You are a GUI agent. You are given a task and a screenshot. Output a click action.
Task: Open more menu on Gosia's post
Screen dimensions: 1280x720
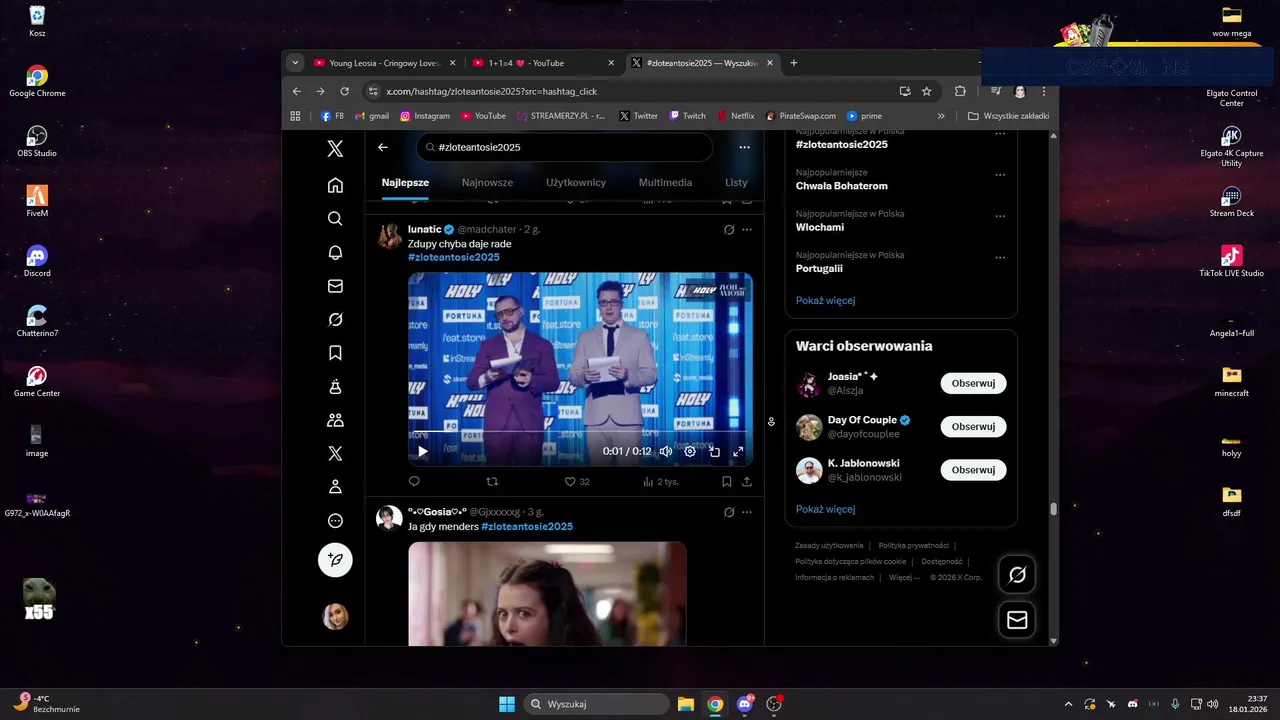point(747,512)
